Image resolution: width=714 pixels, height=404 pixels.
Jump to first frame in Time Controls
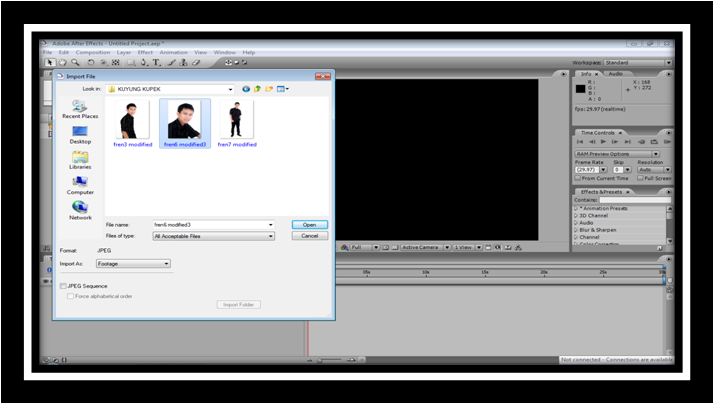pyautogui.click(x=580, y=142)
